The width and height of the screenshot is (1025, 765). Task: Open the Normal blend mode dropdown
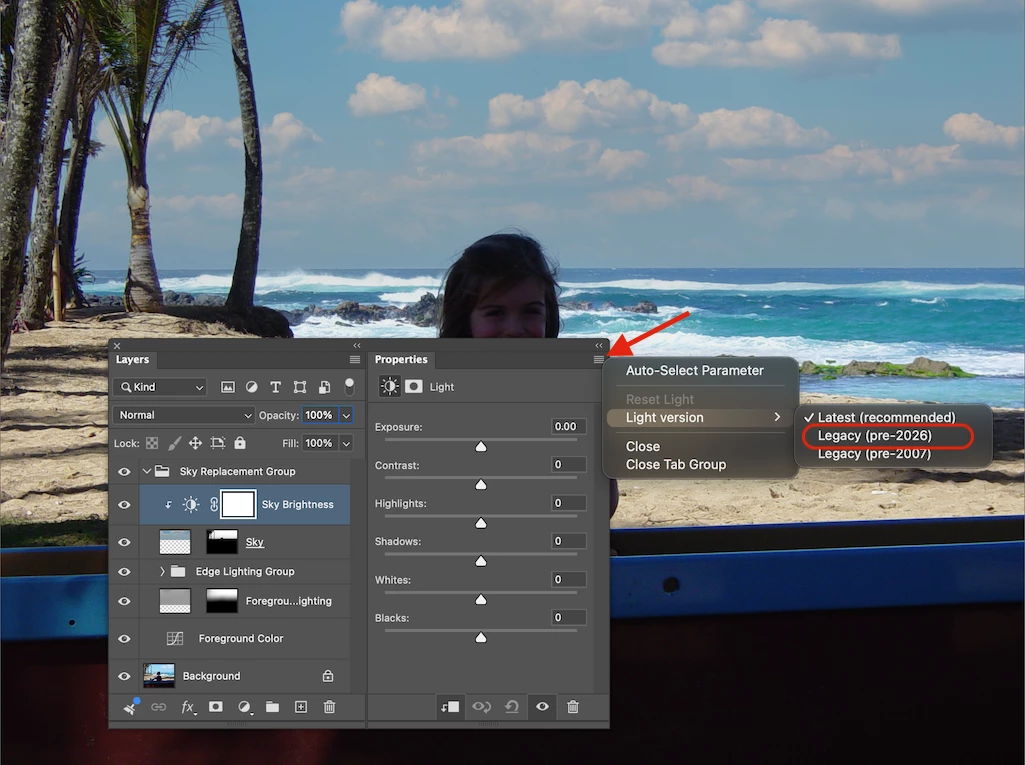coord(184,415)
